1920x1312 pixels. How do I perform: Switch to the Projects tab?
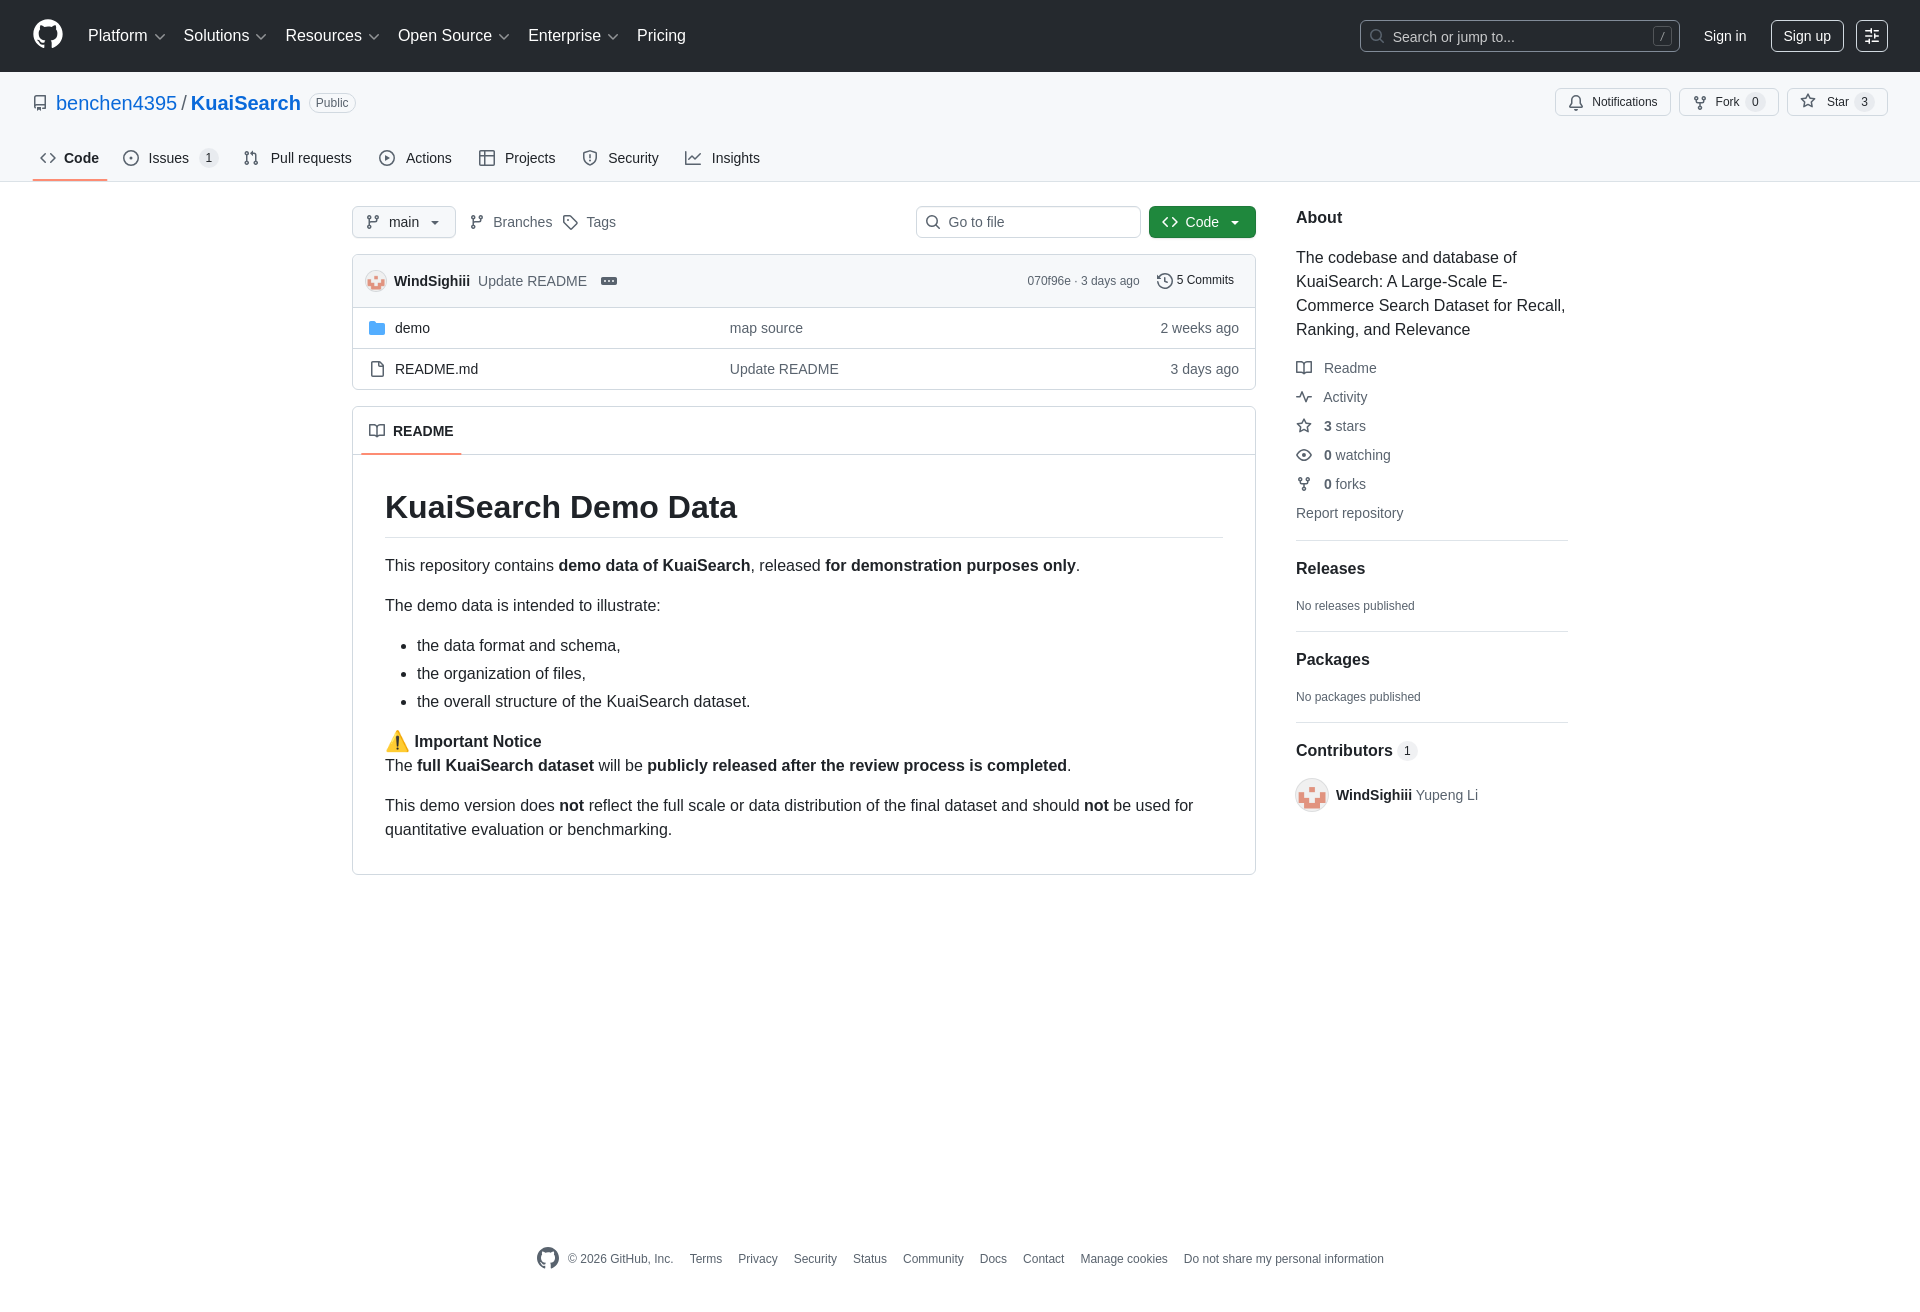point(517,158)
